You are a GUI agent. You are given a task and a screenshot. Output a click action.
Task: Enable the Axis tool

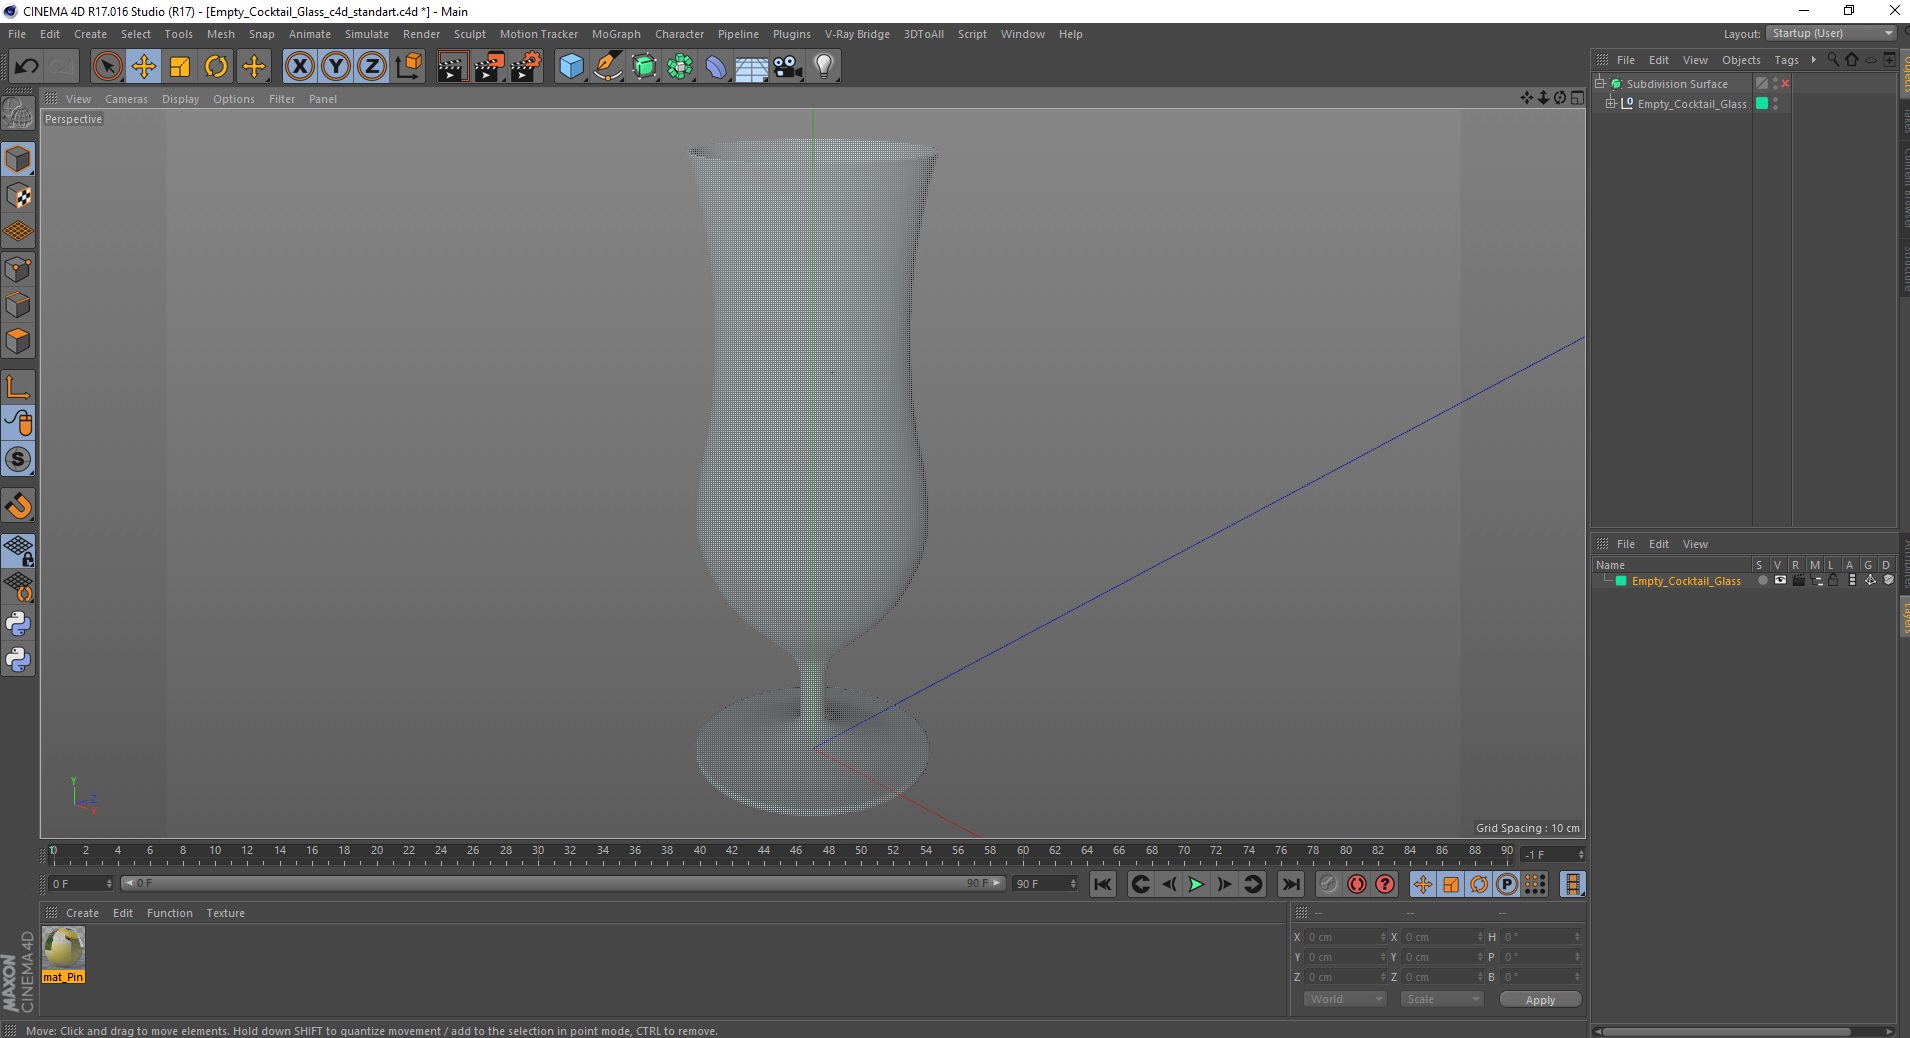(18, 387)
